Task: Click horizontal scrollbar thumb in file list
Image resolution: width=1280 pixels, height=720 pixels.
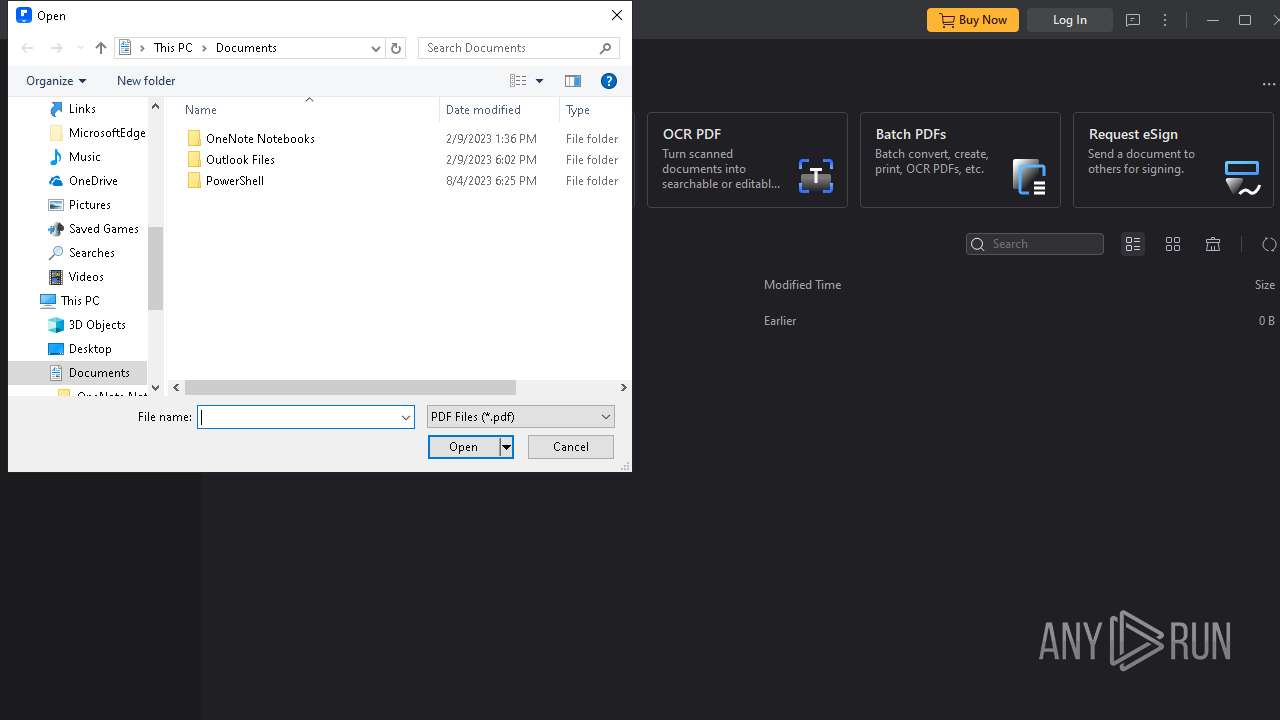Action: tap(350, 387)
